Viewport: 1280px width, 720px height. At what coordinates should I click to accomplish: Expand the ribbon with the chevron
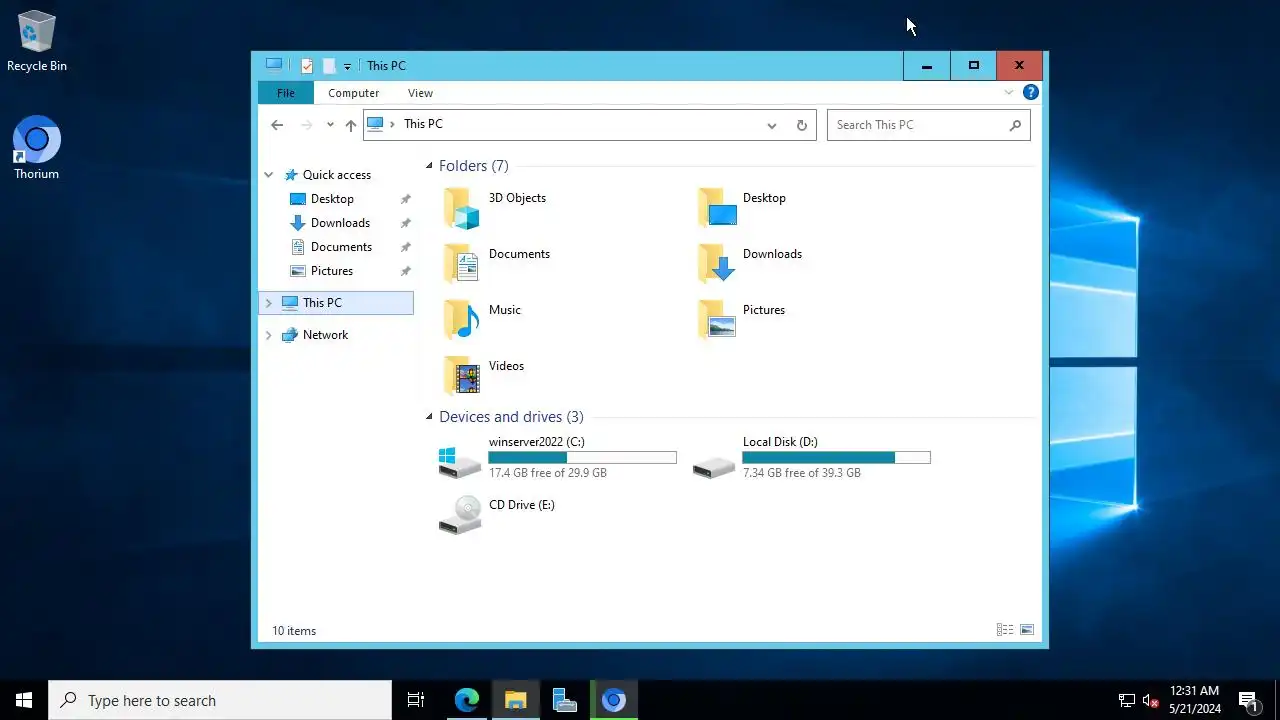coord(1008,93)
